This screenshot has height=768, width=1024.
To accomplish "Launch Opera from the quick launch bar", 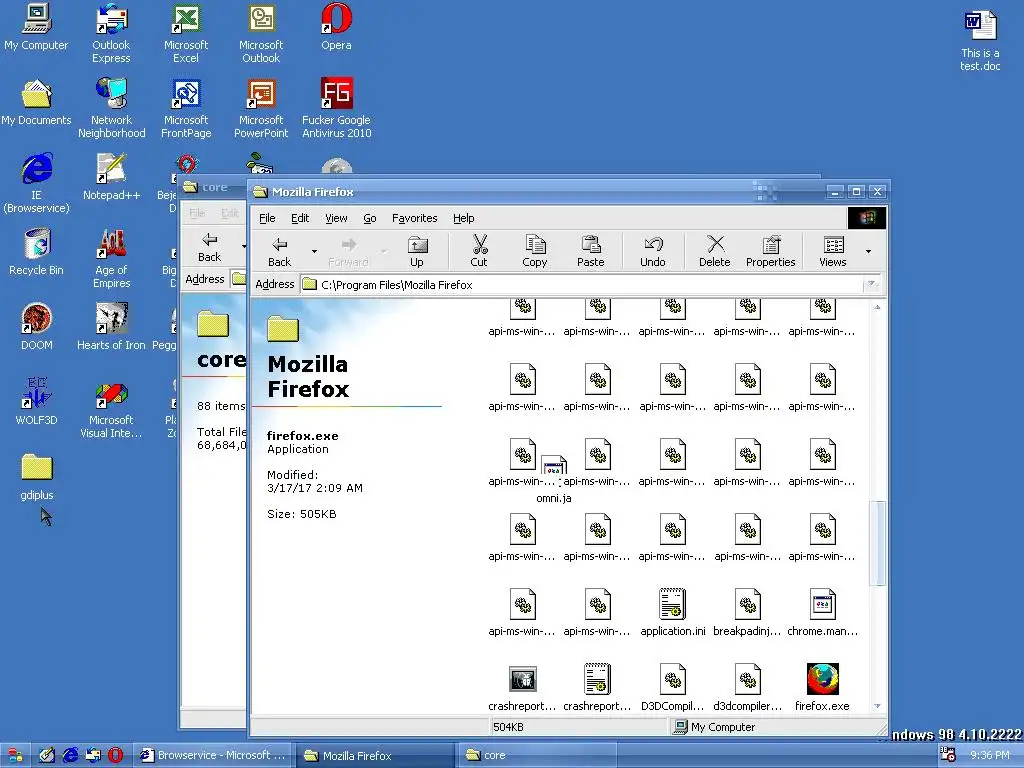I will tap(116, 756).
